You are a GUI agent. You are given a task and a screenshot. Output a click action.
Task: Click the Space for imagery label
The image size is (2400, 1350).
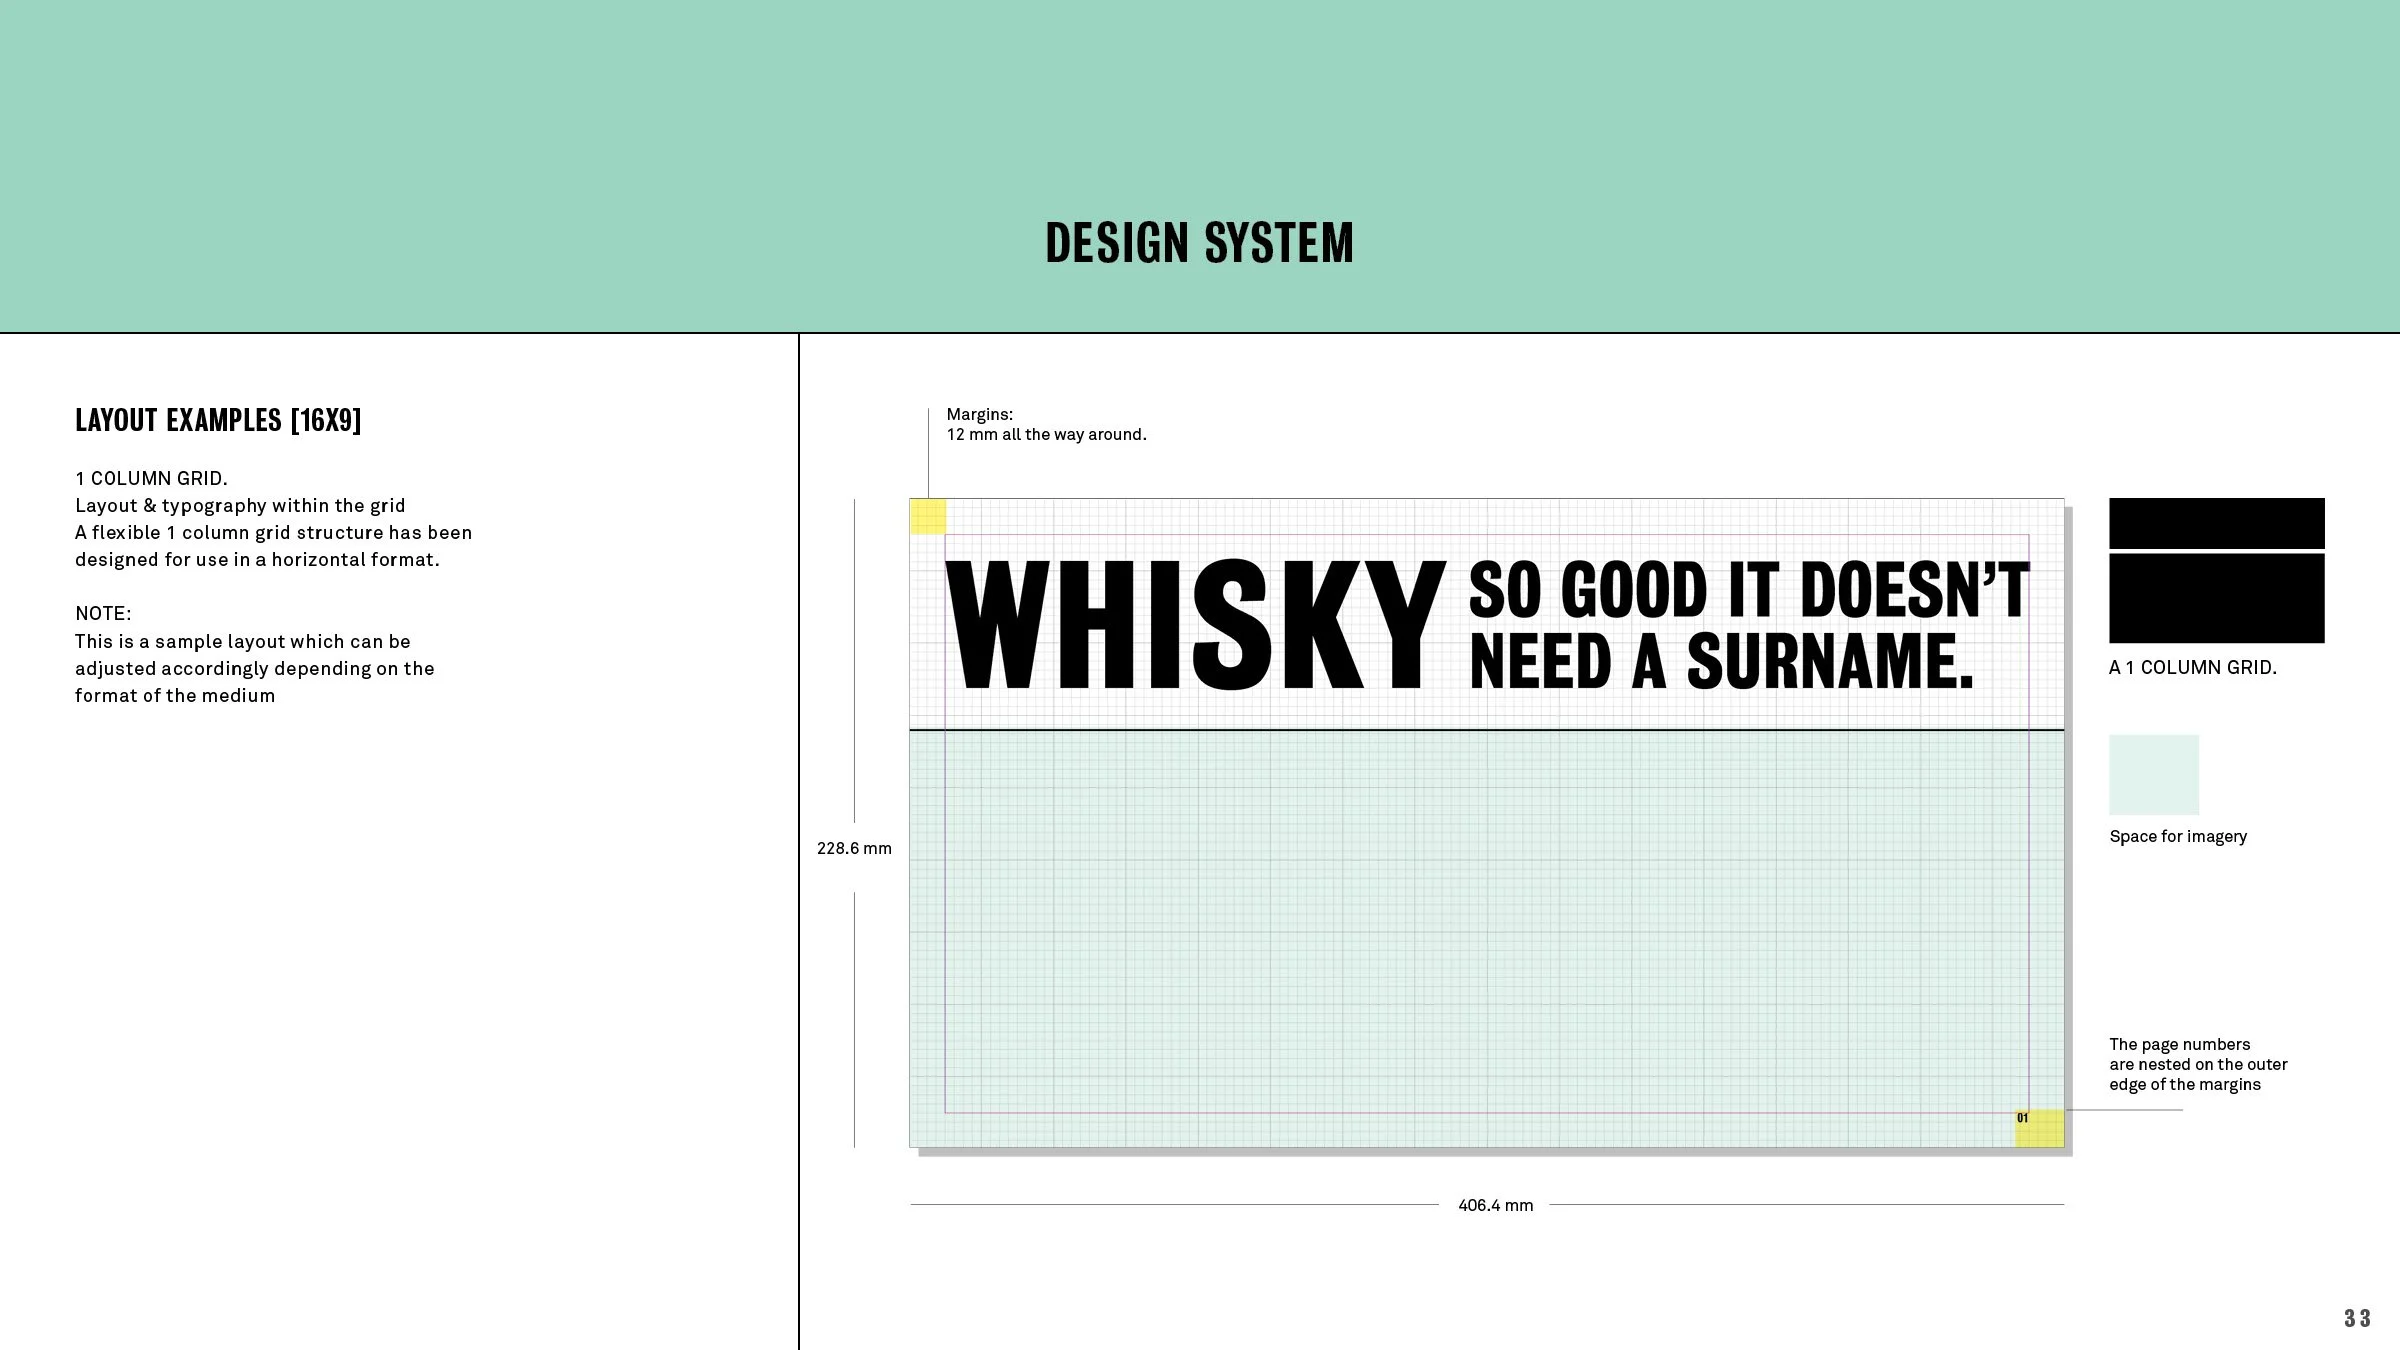(x=2177, y=837)
